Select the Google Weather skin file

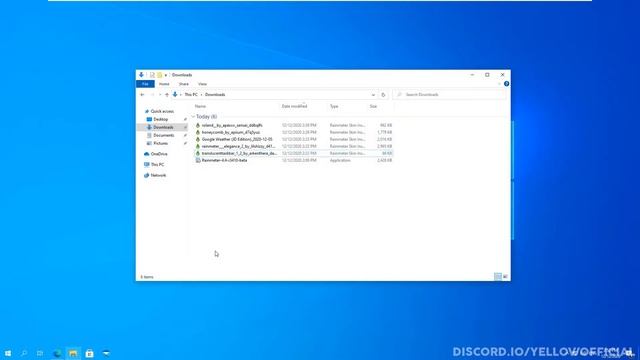(x=293, y=139)
